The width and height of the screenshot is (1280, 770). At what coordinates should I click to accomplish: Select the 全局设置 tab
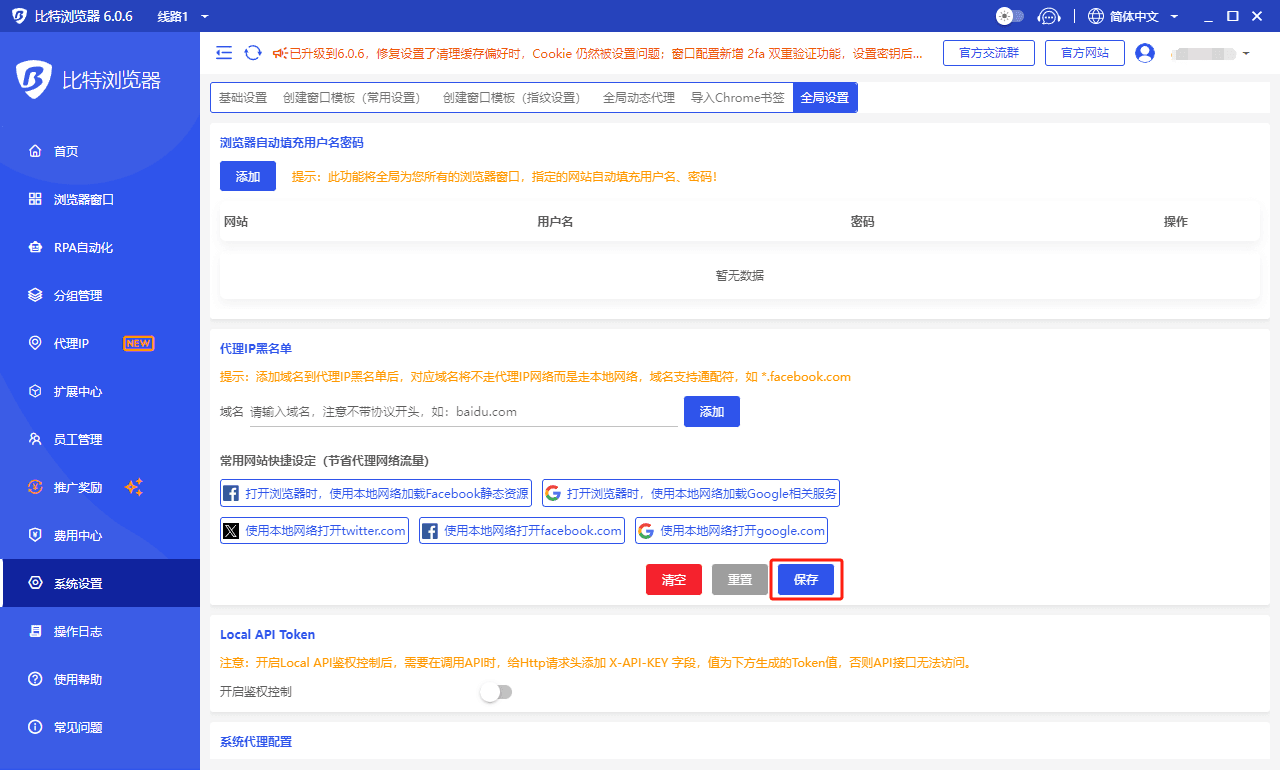[x=825, y=97]
